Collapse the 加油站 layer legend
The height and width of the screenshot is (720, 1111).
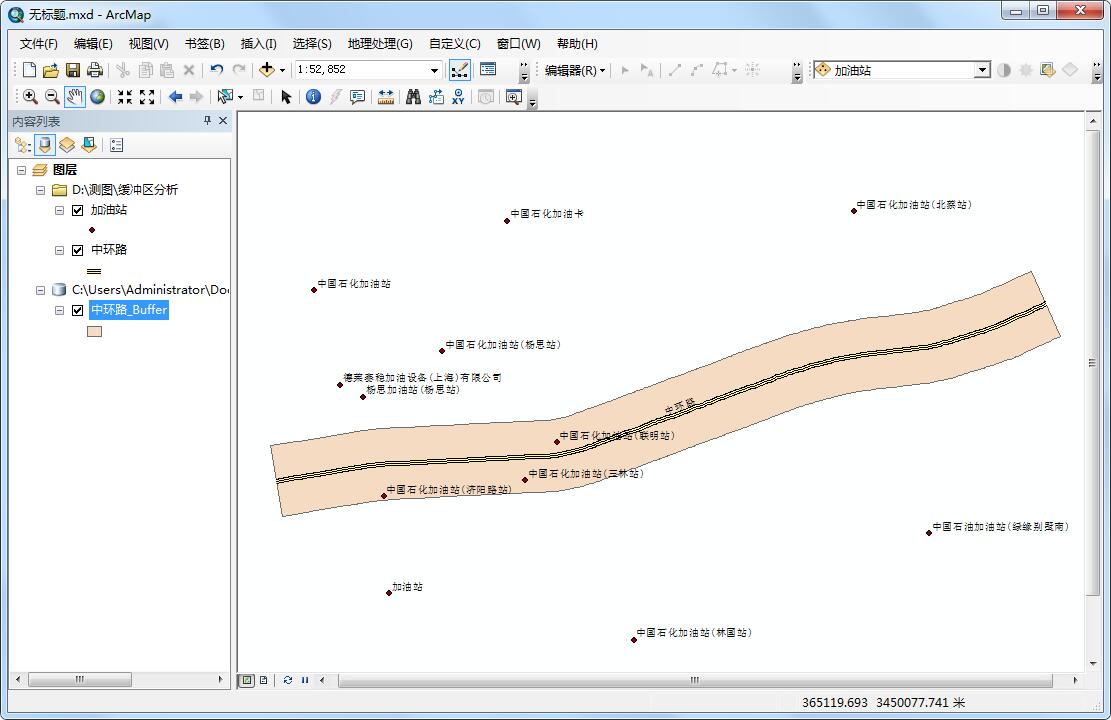point(60,210)
